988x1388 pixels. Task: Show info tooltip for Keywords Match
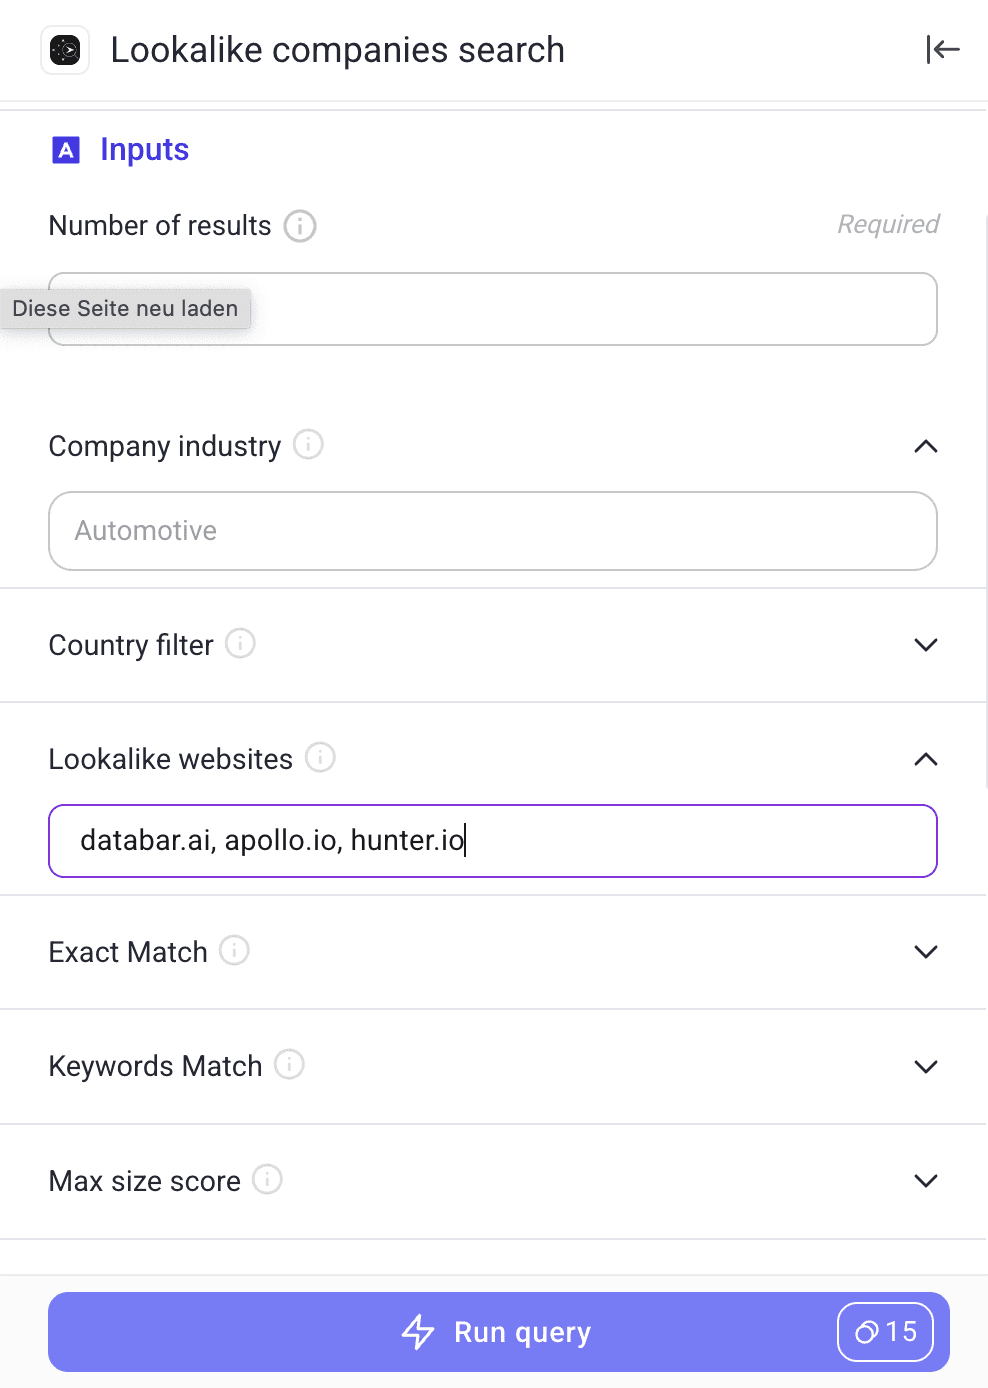289,1064
